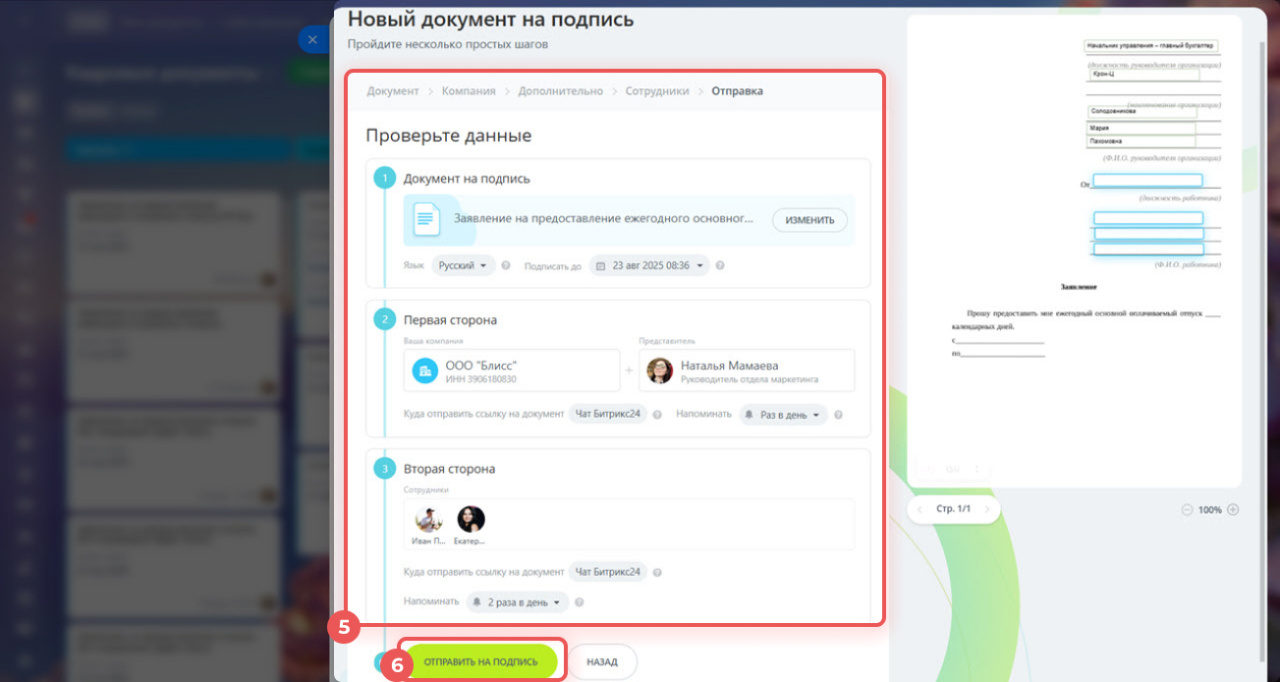The height and width of the screenshot is (682, 1280).
Task: Open help hint beside 2 раза в день
Action: coord(579,603)
